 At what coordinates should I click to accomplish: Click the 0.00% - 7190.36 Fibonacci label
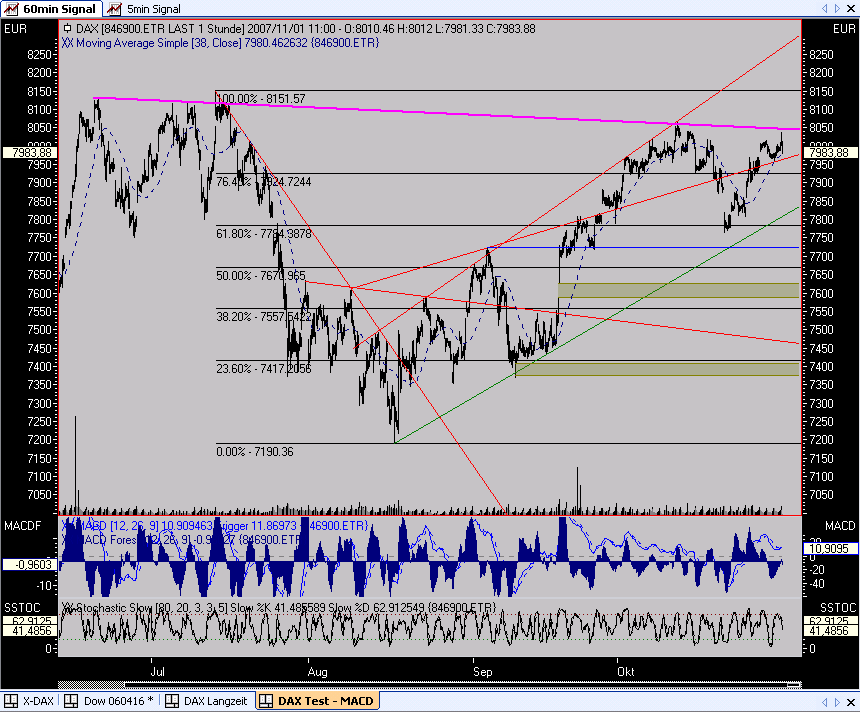click(x=254, y=451)
